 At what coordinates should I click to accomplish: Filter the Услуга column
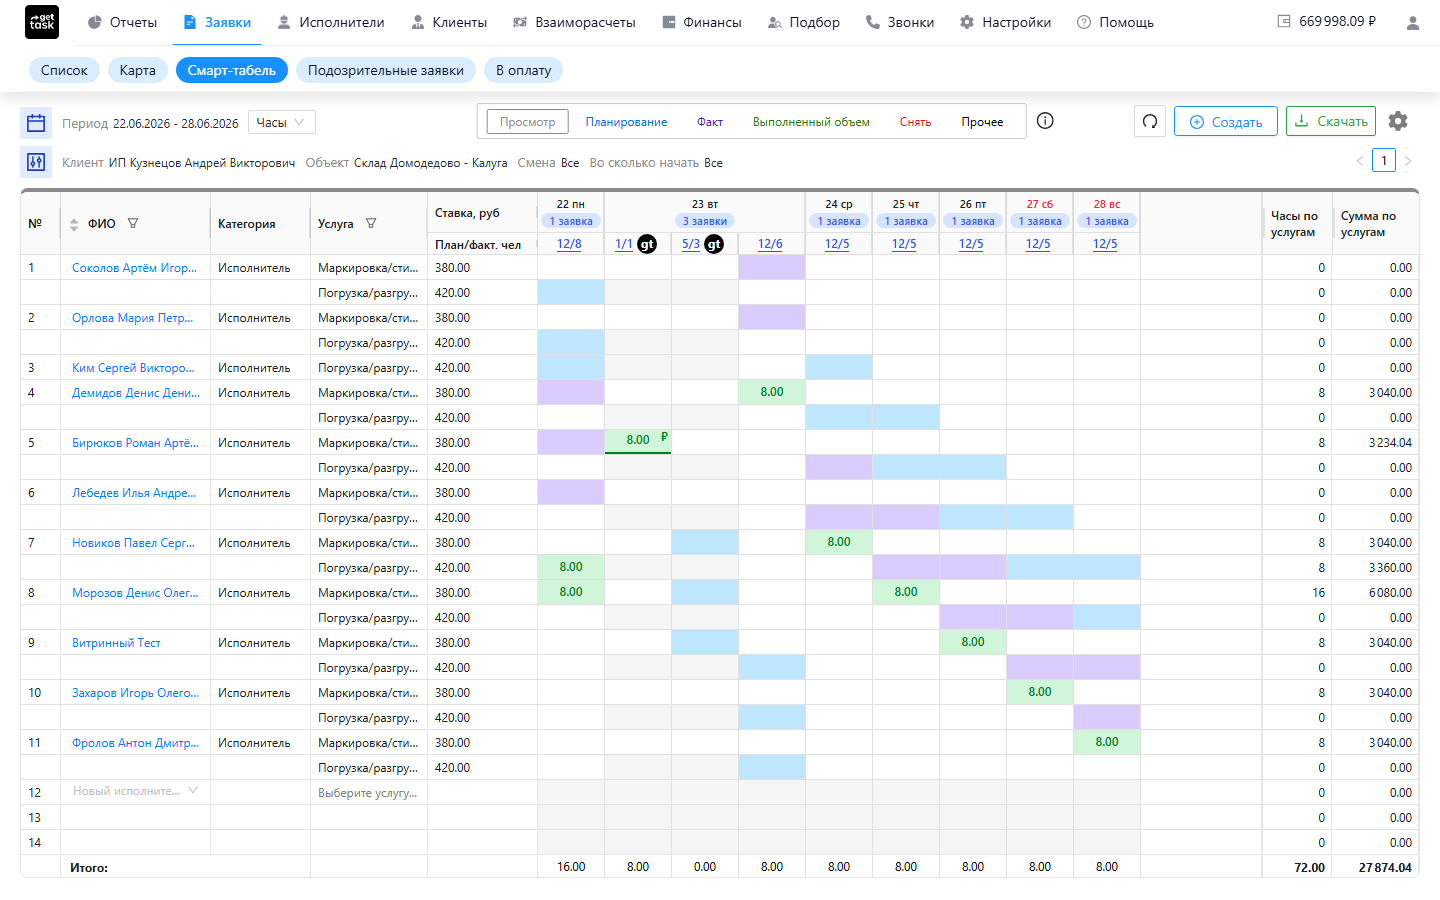click(x=371, y=224)
